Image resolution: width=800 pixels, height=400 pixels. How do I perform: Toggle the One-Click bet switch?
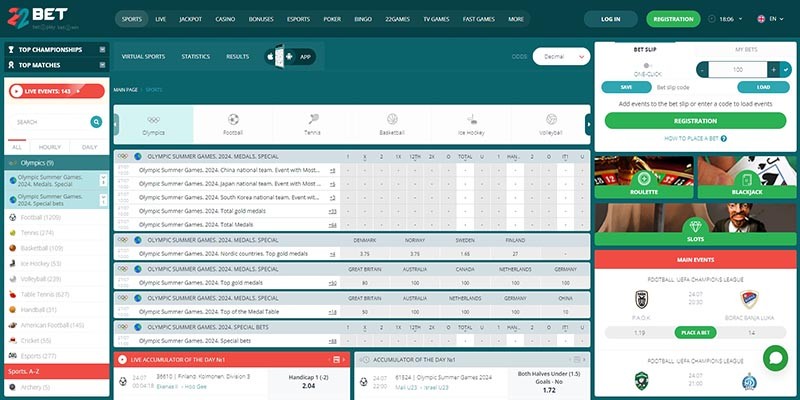click(647, 65)
